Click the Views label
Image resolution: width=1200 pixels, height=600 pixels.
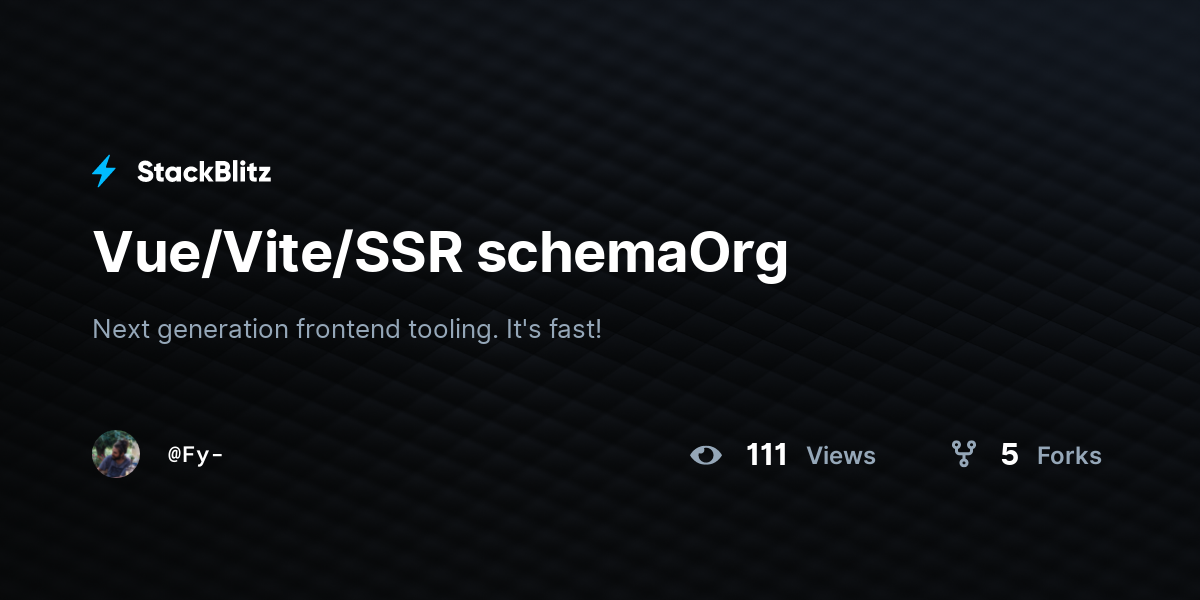[841, 456]
